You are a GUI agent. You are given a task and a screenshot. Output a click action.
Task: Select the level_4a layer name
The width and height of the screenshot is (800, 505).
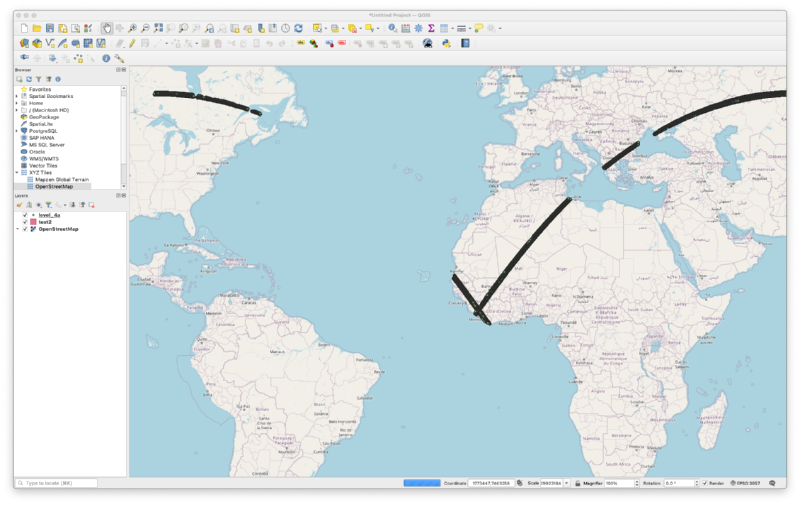point(49,215)
